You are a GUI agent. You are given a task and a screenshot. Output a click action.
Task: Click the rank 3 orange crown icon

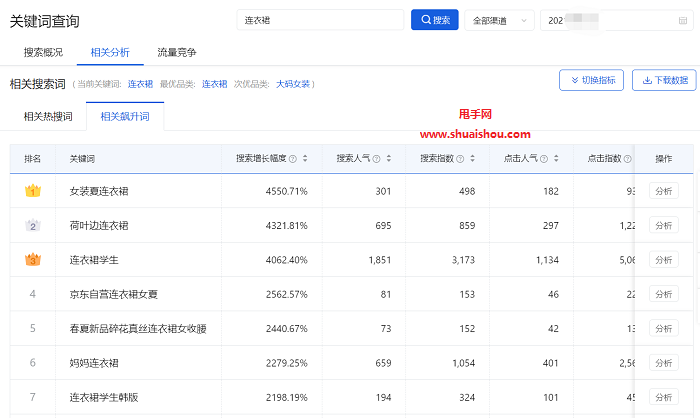(x=33, y=259)
